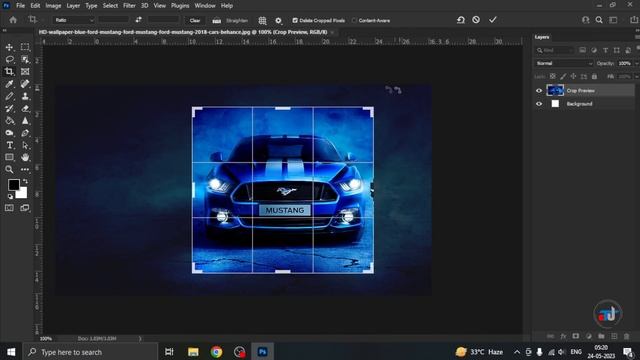
Task: Enable the Content-Aware checkbox
Action: point(354,20)
